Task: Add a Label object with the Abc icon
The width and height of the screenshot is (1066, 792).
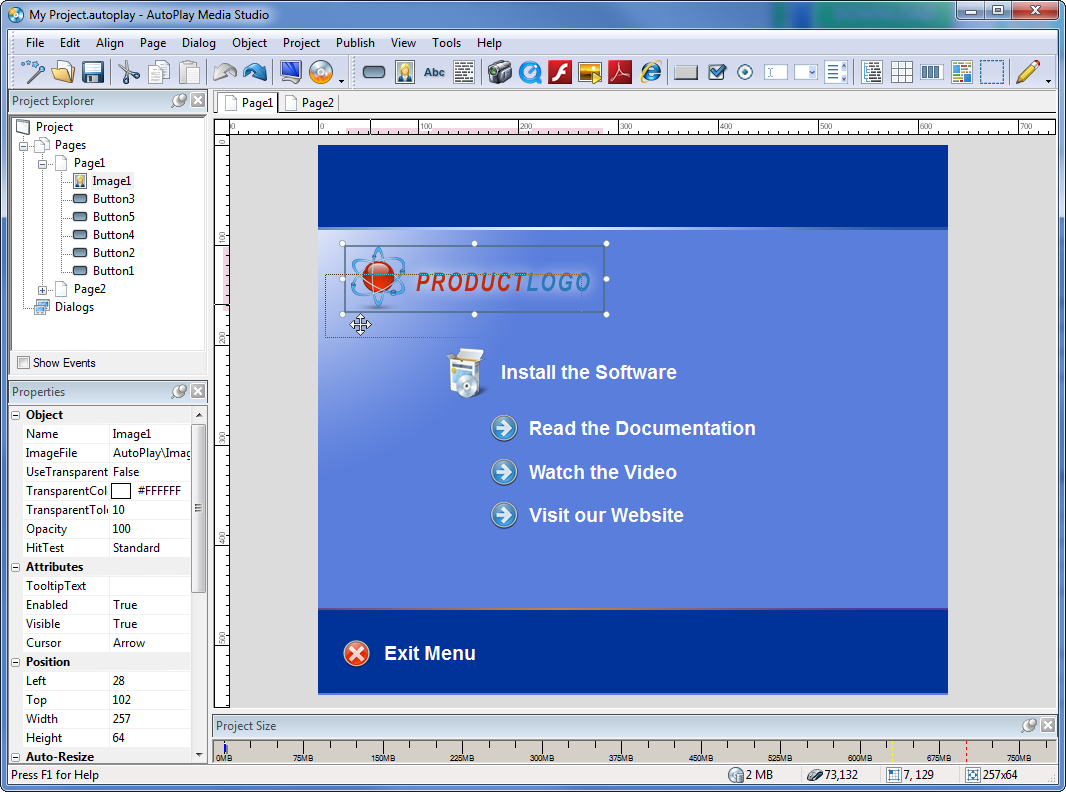Action: (x=433, y=72)
